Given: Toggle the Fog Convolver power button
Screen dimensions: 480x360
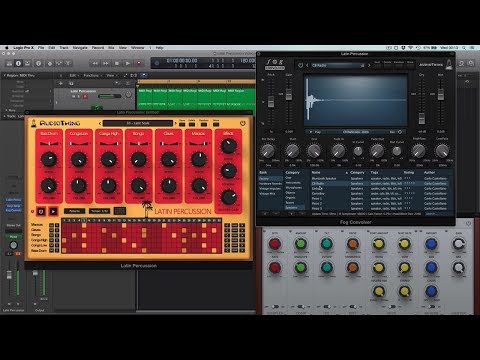Looking at the screenshot, I should [300, 65].
